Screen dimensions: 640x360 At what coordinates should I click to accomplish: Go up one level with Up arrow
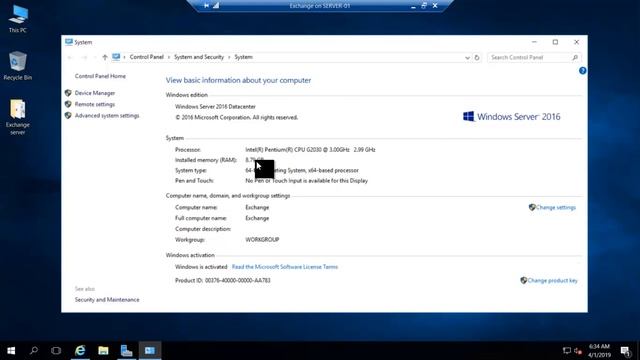tap(105, 57)
